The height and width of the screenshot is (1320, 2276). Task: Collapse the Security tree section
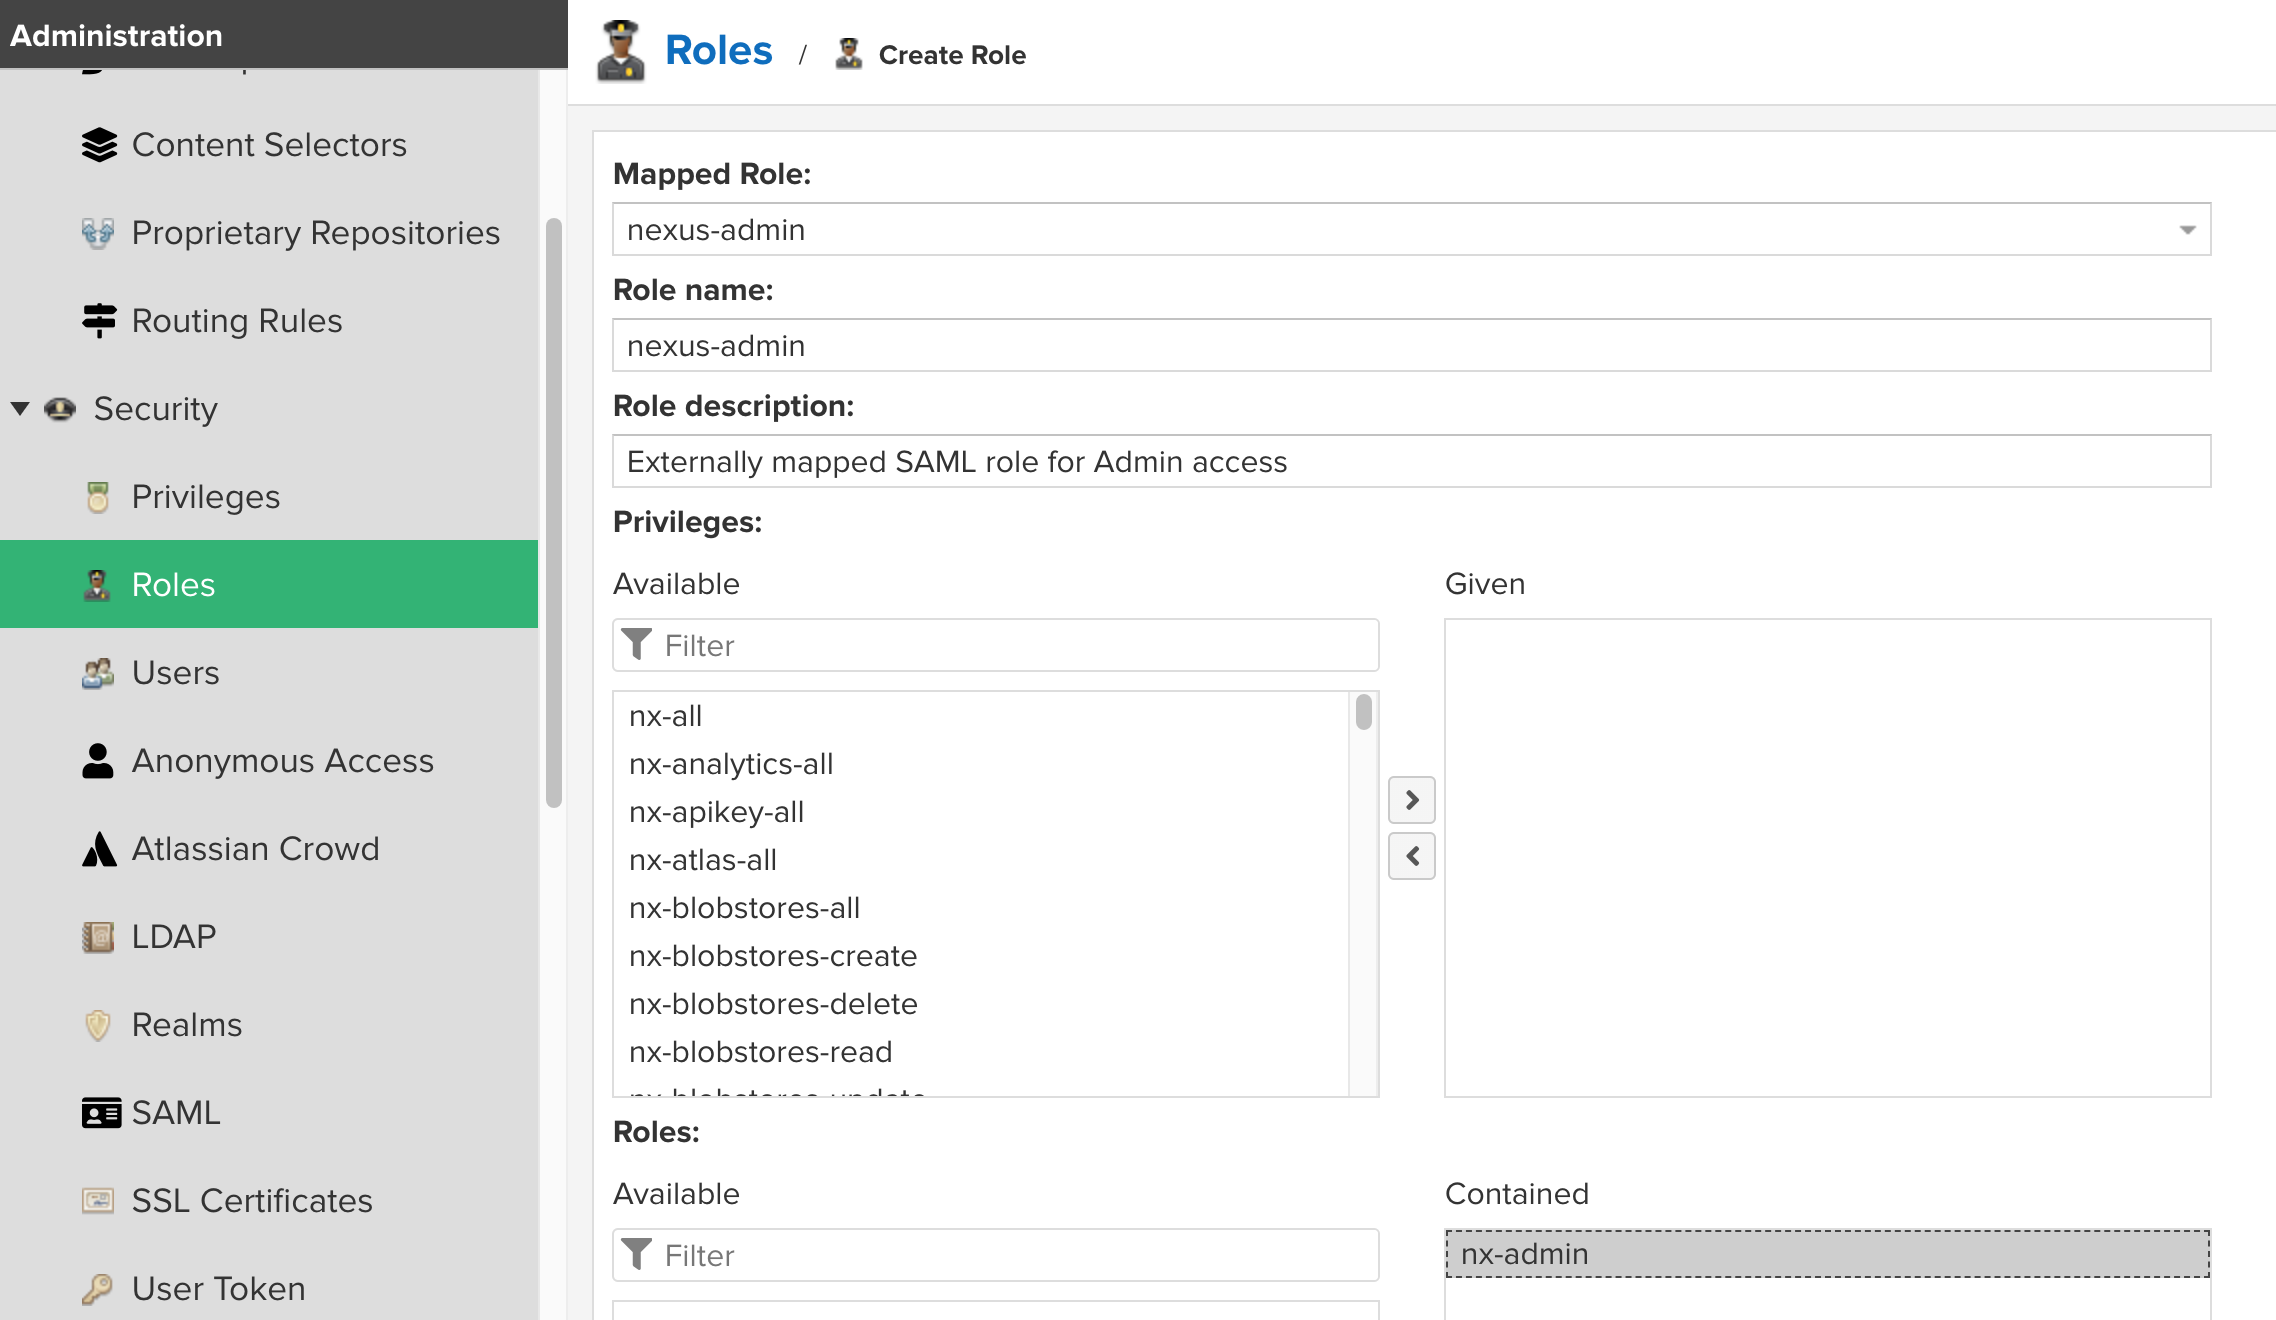(x=20, y=409)
